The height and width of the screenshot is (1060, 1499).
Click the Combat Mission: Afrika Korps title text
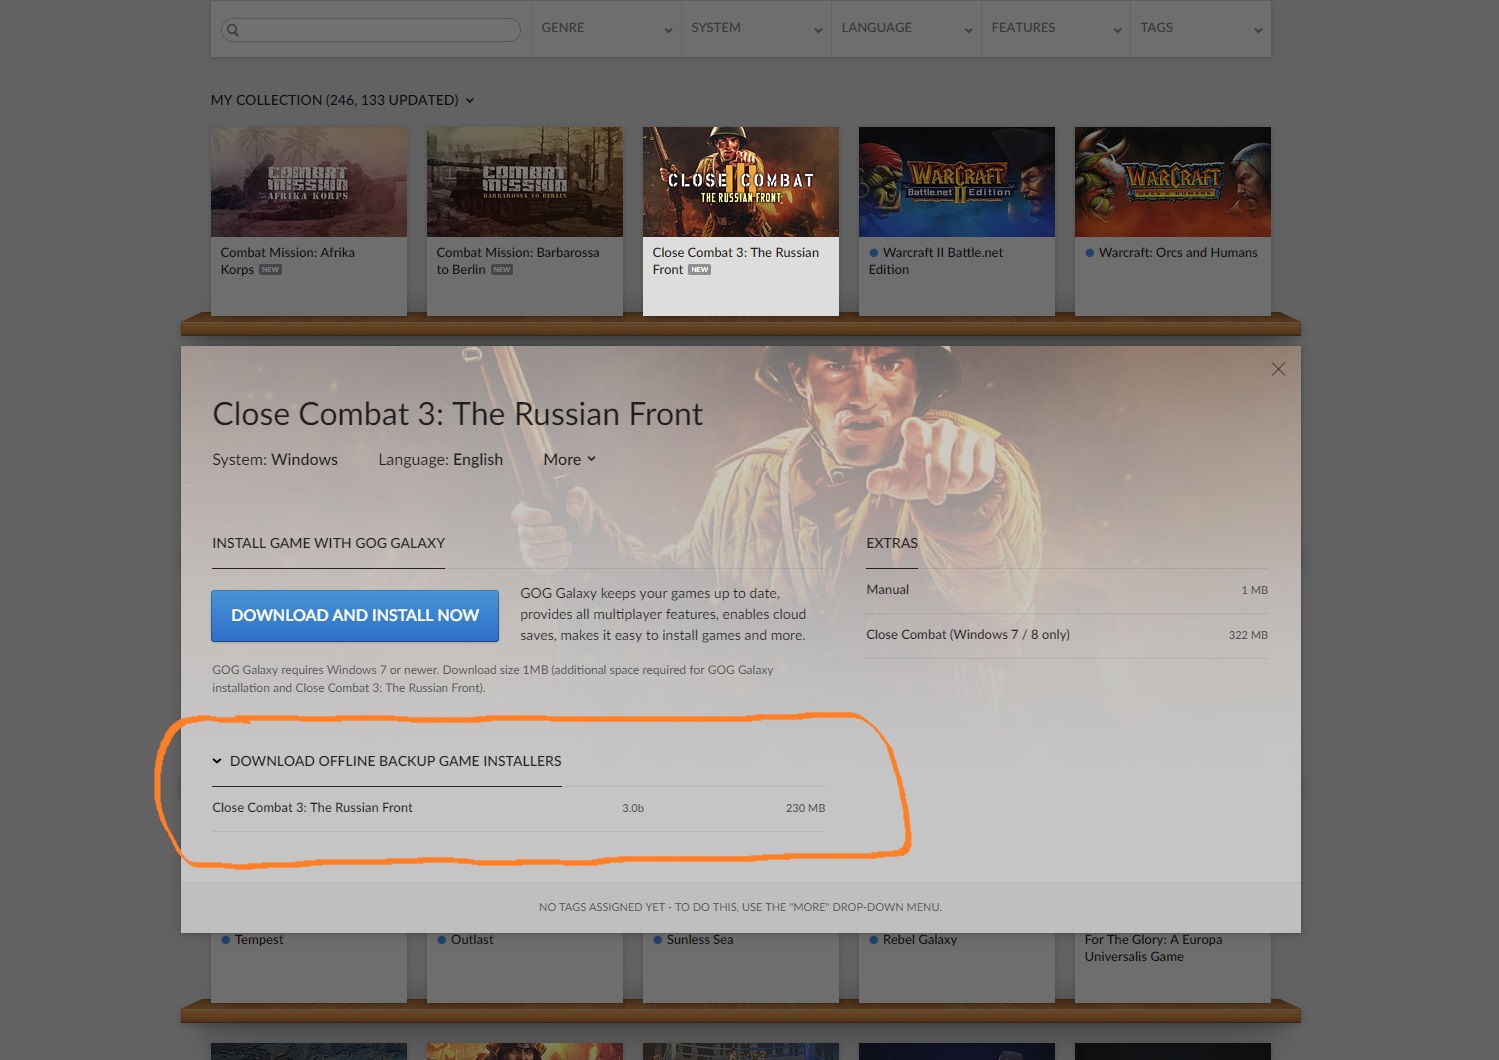[x=288, y=261]
